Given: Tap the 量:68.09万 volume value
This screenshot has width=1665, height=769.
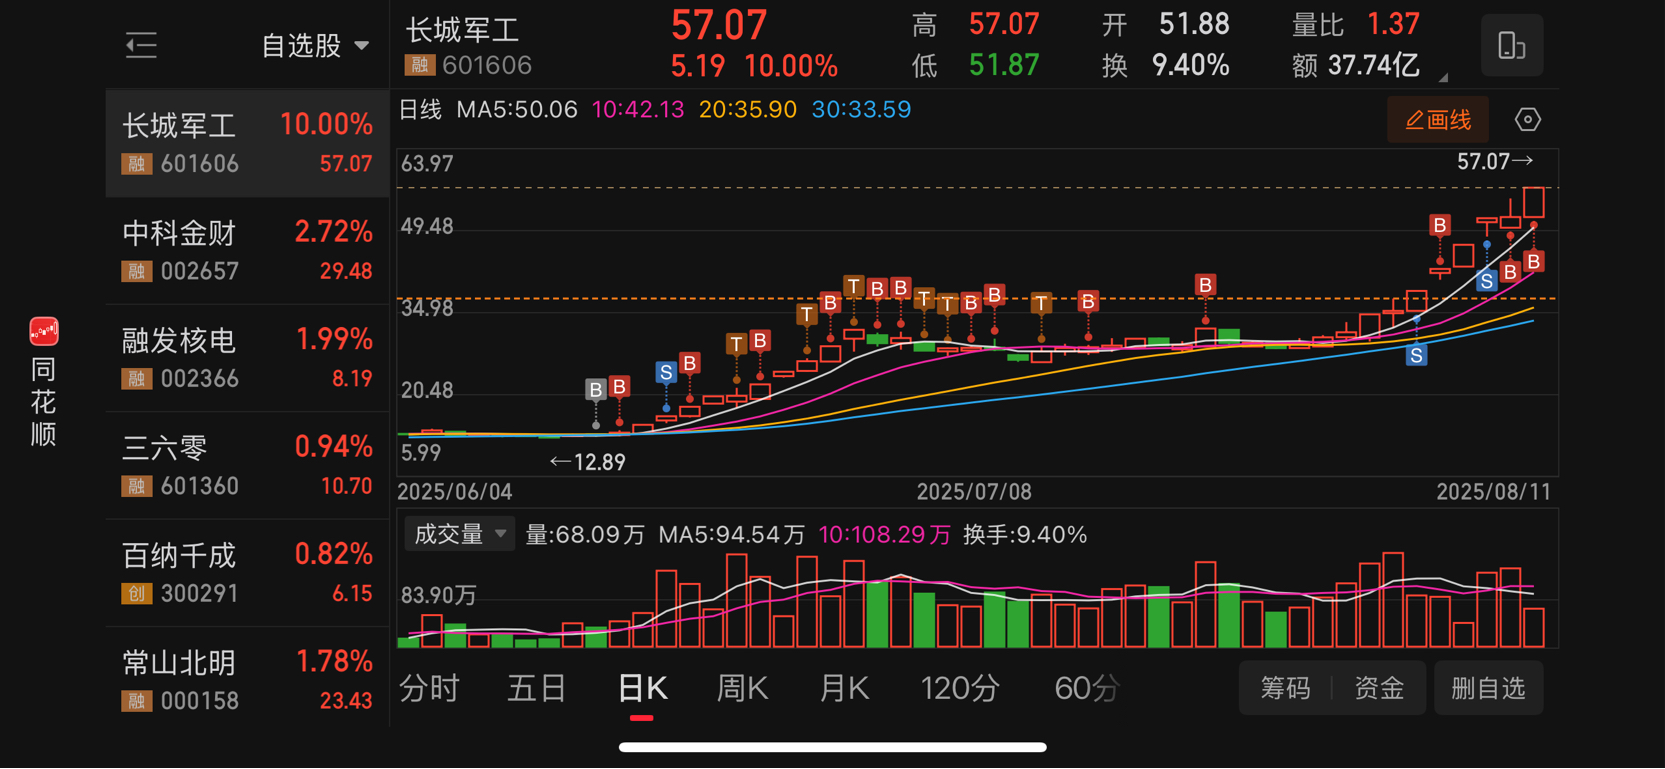Looking at the screenshot, I should click(586, 535).
